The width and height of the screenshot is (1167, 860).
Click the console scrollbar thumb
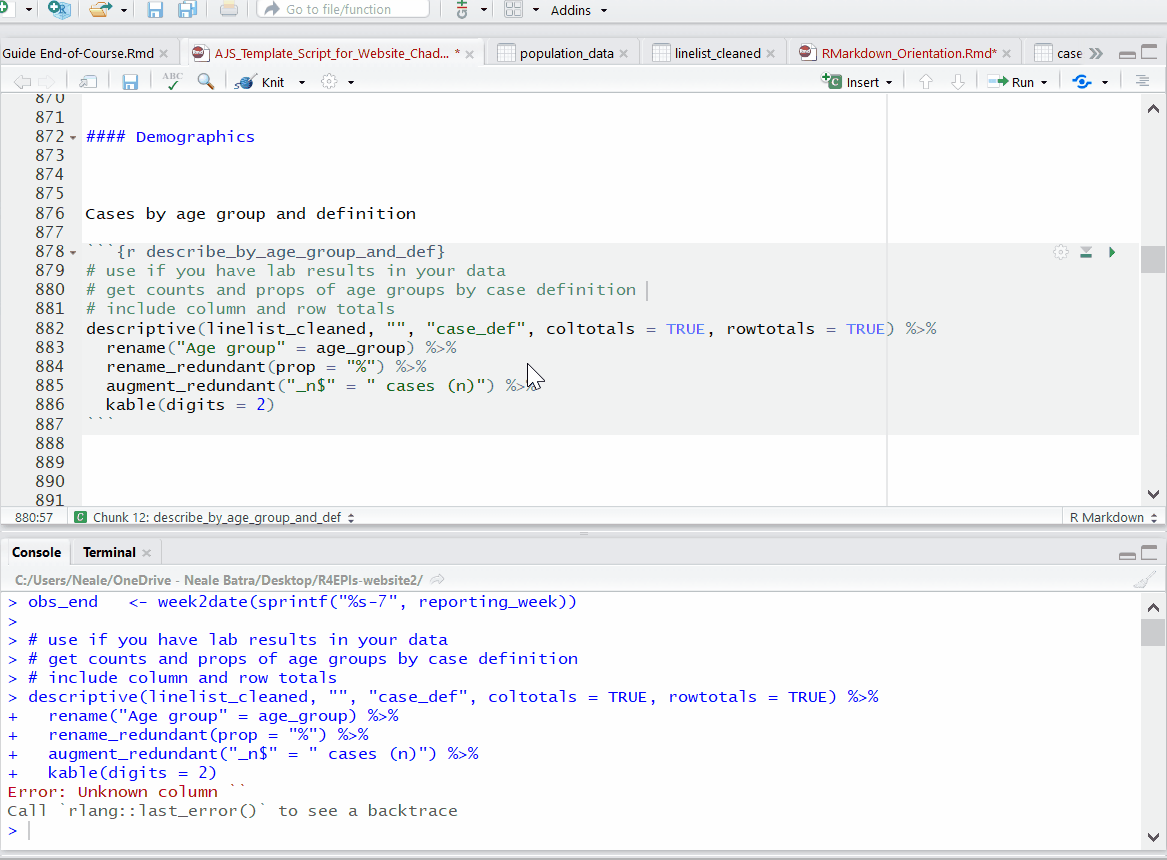click(1153, 632)
